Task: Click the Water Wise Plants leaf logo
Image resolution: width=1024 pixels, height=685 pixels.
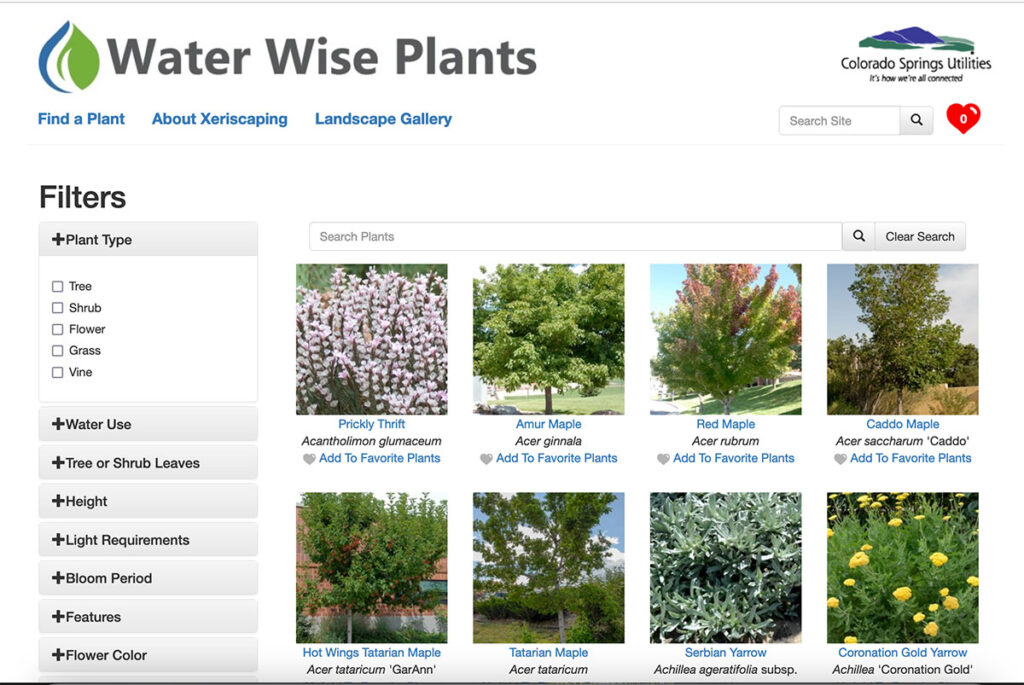Action: tap(69, 58)
